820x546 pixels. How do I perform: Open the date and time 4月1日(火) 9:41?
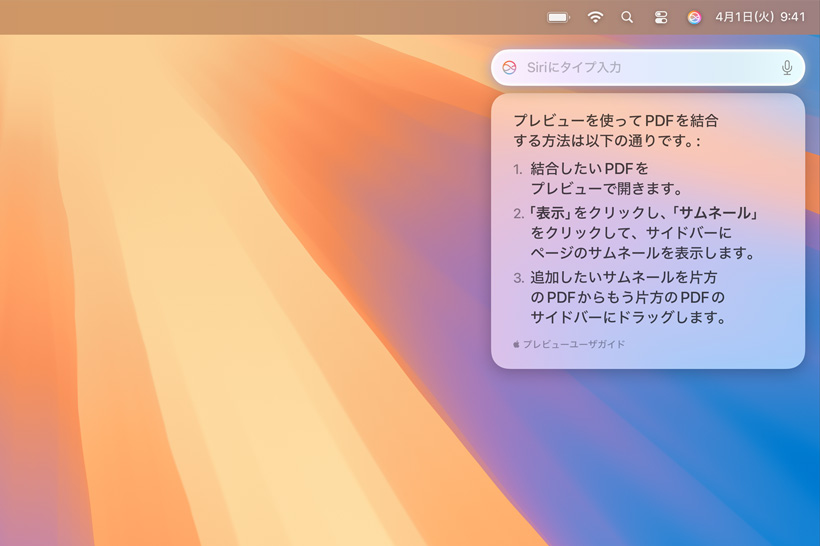click(x=760, y=17)
